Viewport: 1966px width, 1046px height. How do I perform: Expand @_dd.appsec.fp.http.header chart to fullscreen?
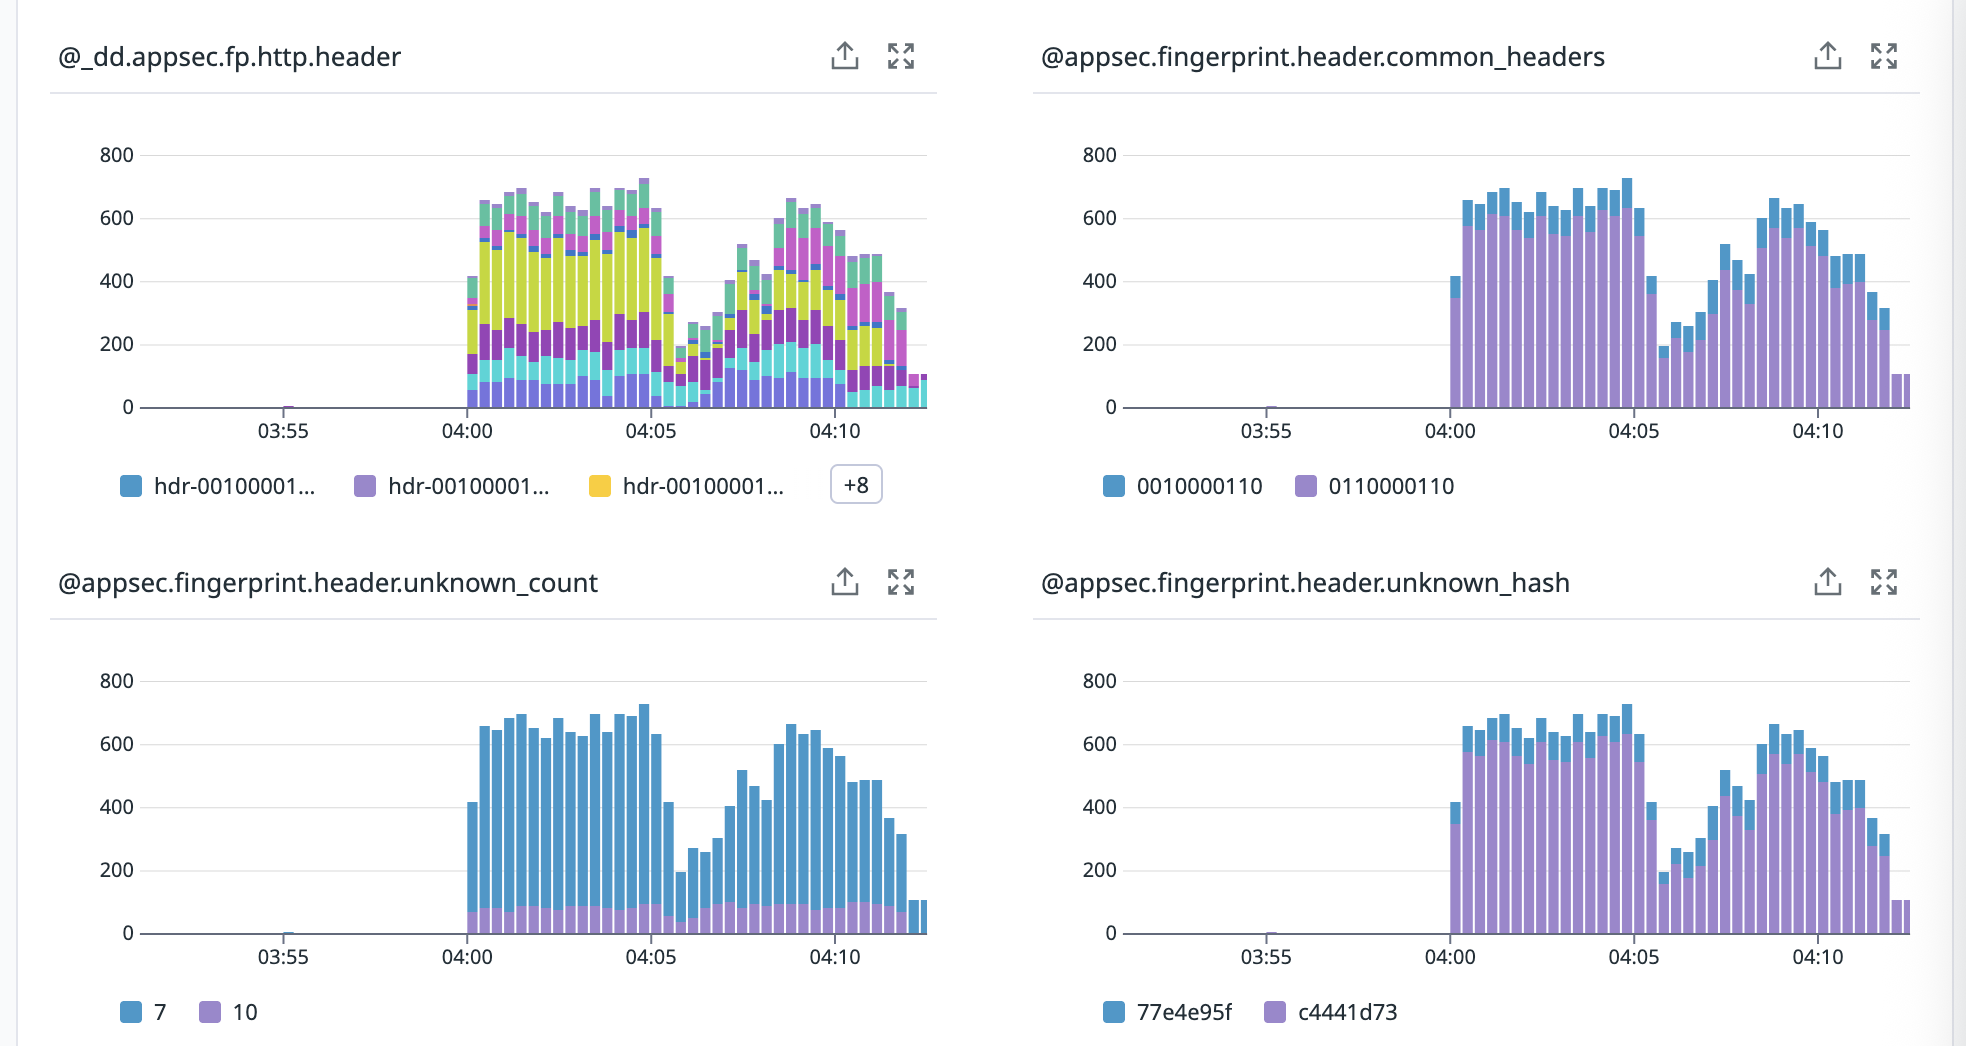(901, 56)
